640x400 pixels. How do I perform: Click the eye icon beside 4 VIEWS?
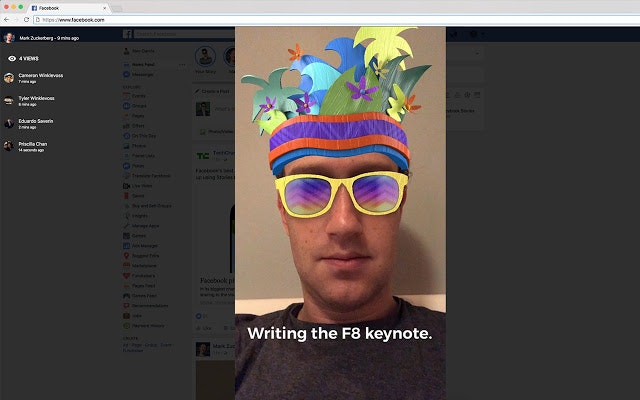point(12,59)
